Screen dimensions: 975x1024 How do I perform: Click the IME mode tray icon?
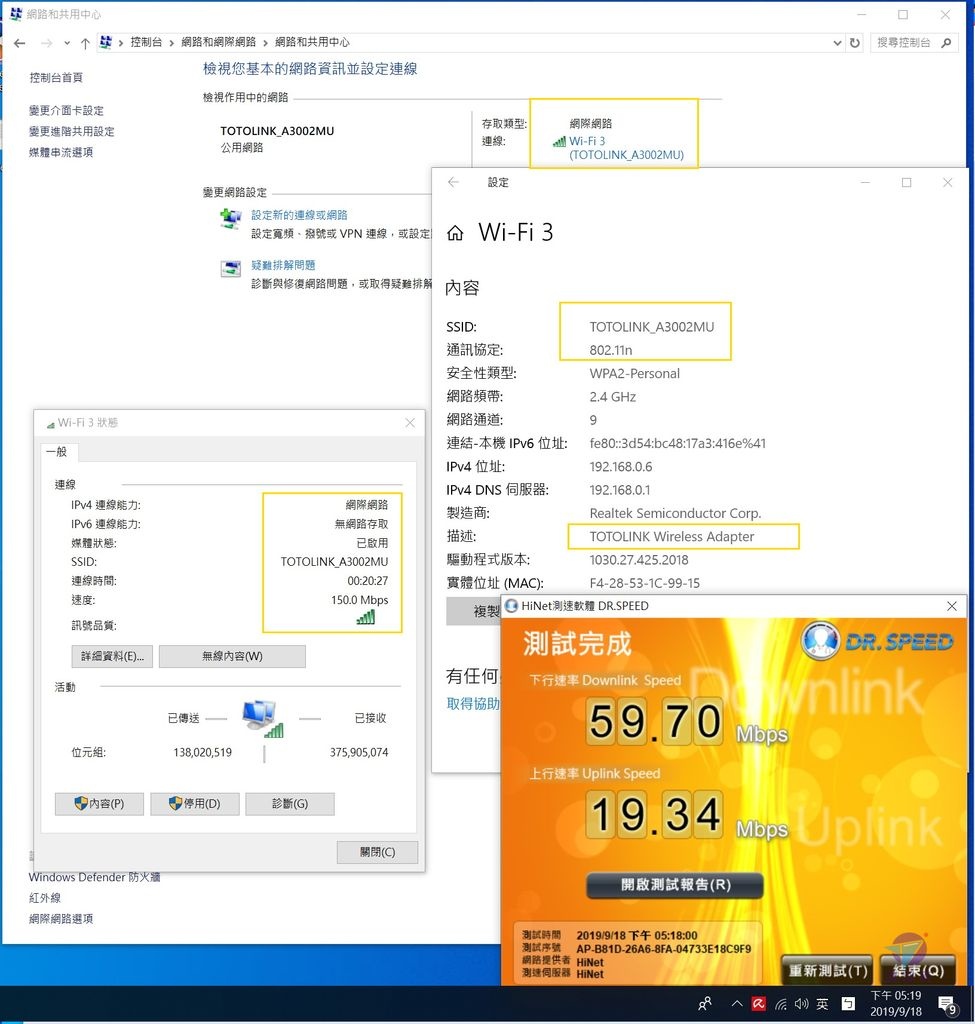click(848, 1004)
